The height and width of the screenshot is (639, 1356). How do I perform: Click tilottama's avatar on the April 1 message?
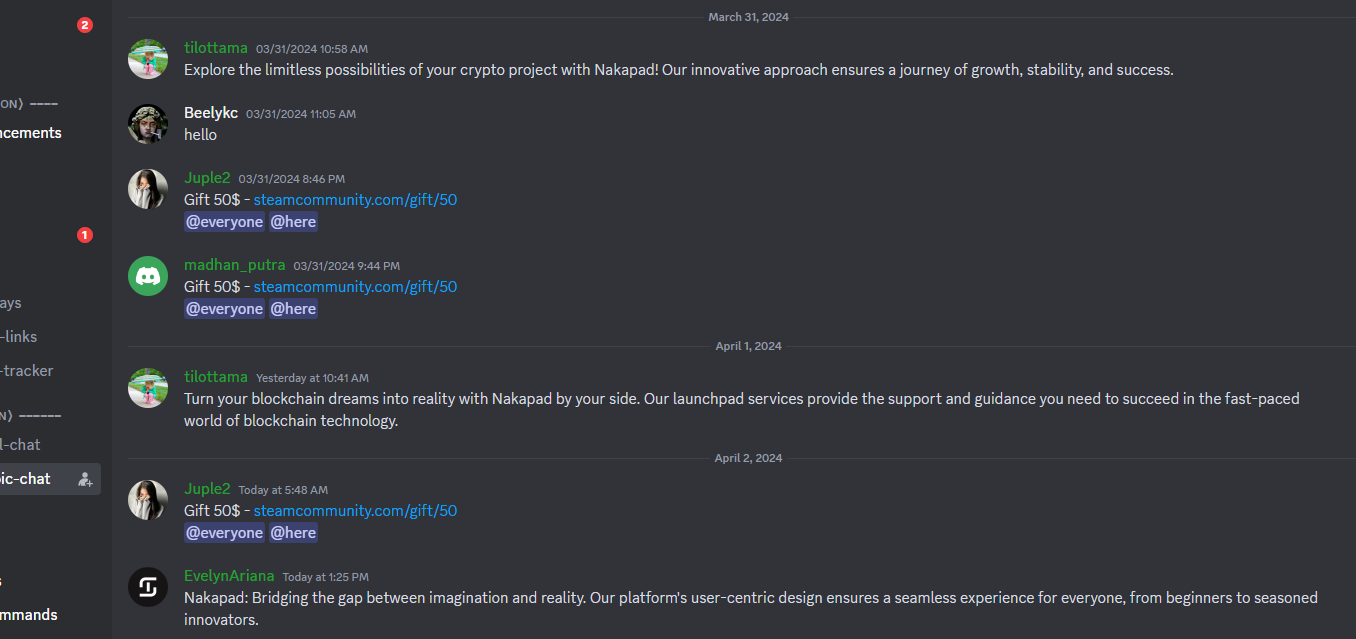point(148,388)
